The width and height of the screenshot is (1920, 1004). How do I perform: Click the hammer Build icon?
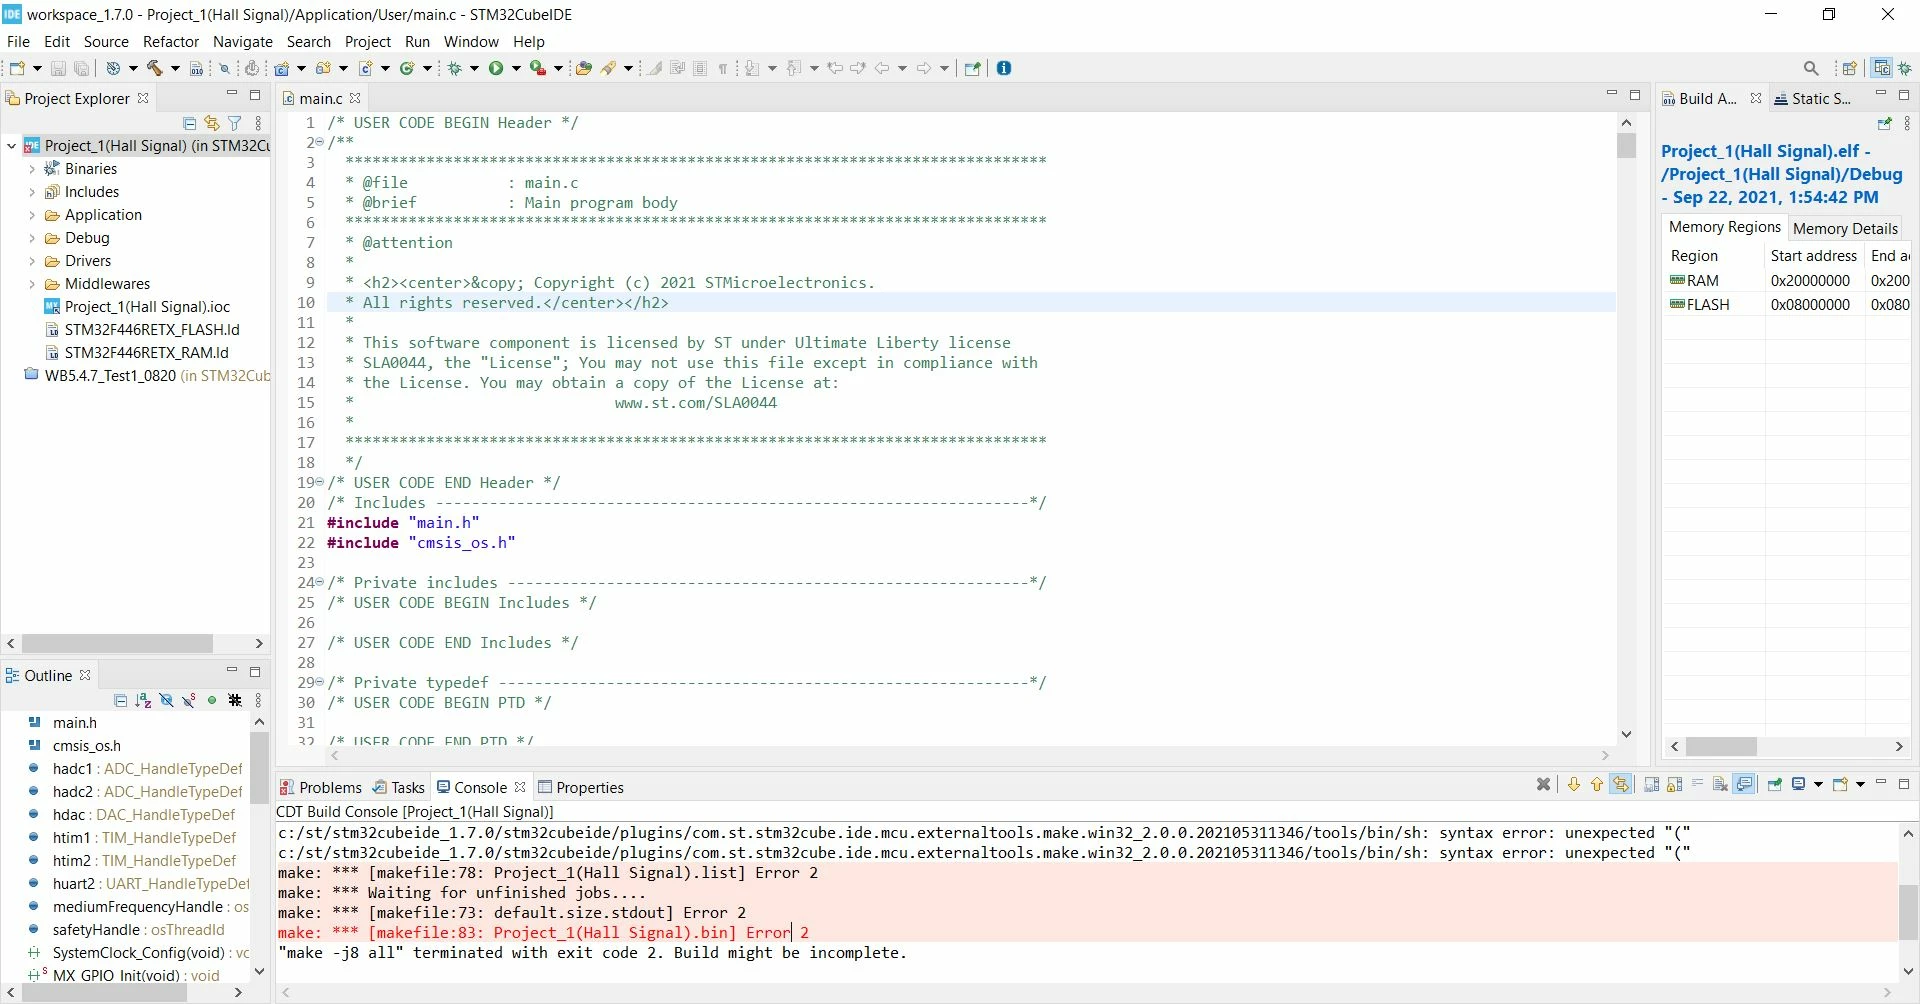point(155,68)
